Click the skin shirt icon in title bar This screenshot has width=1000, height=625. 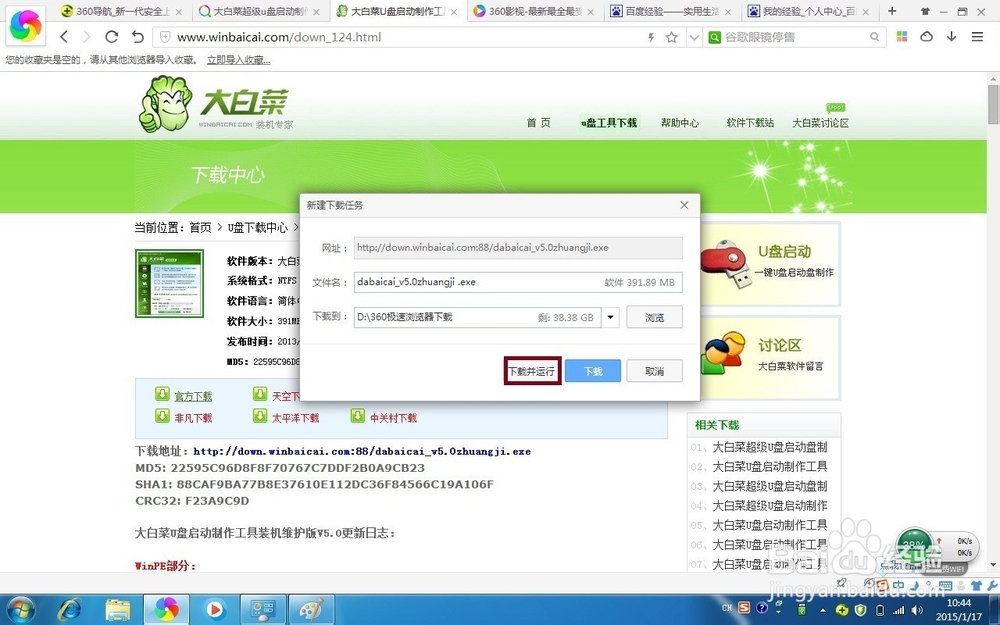click(x=925, y=11)
